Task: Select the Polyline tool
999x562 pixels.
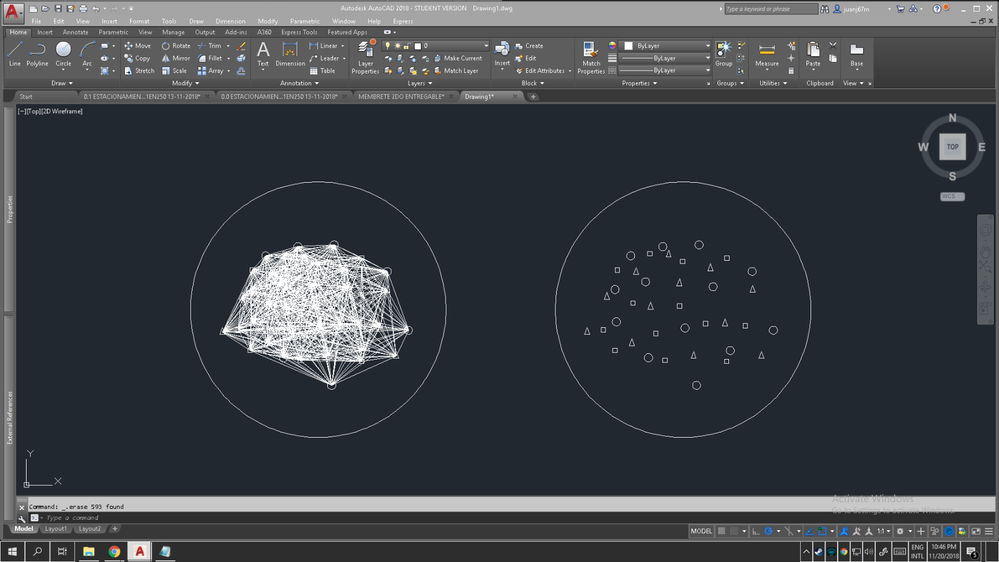Action: pos(37,53)
